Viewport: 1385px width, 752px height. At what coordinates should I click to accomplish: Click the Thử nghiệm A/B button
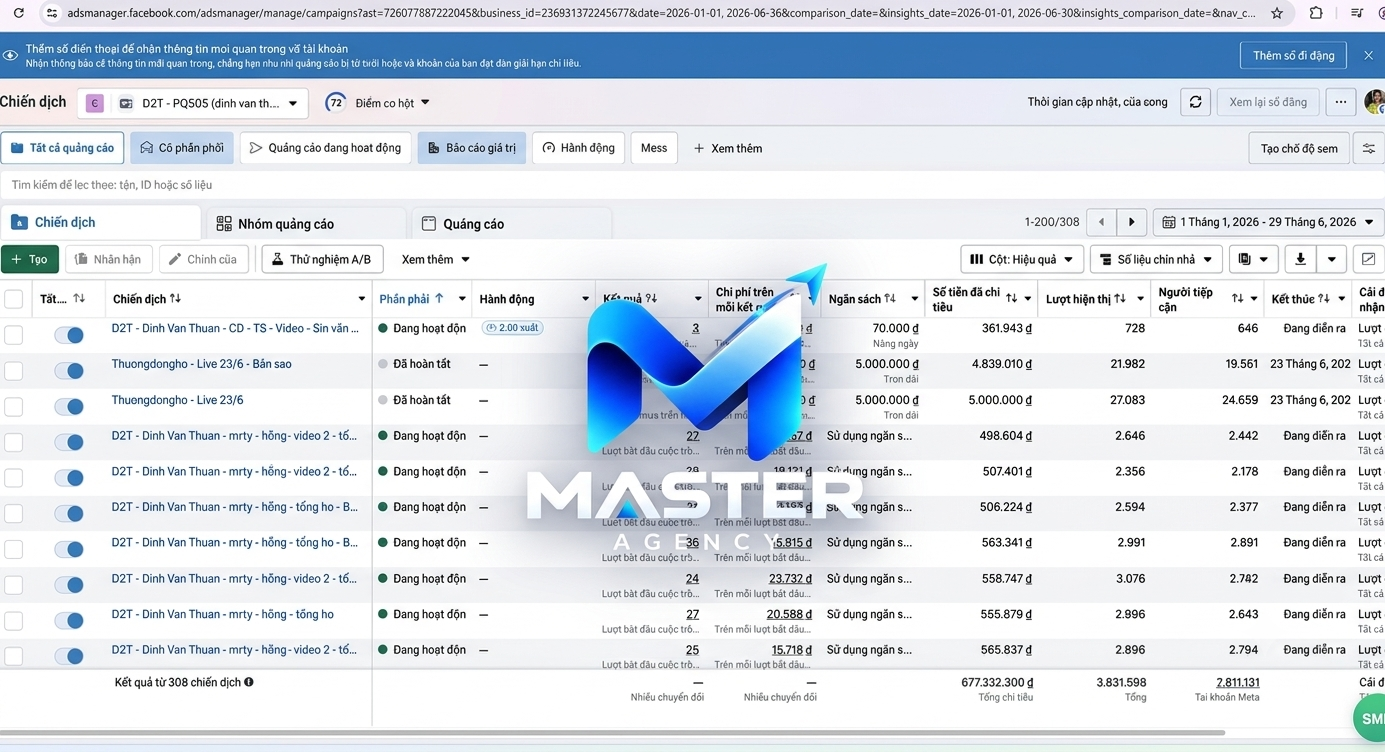[322, 259]
